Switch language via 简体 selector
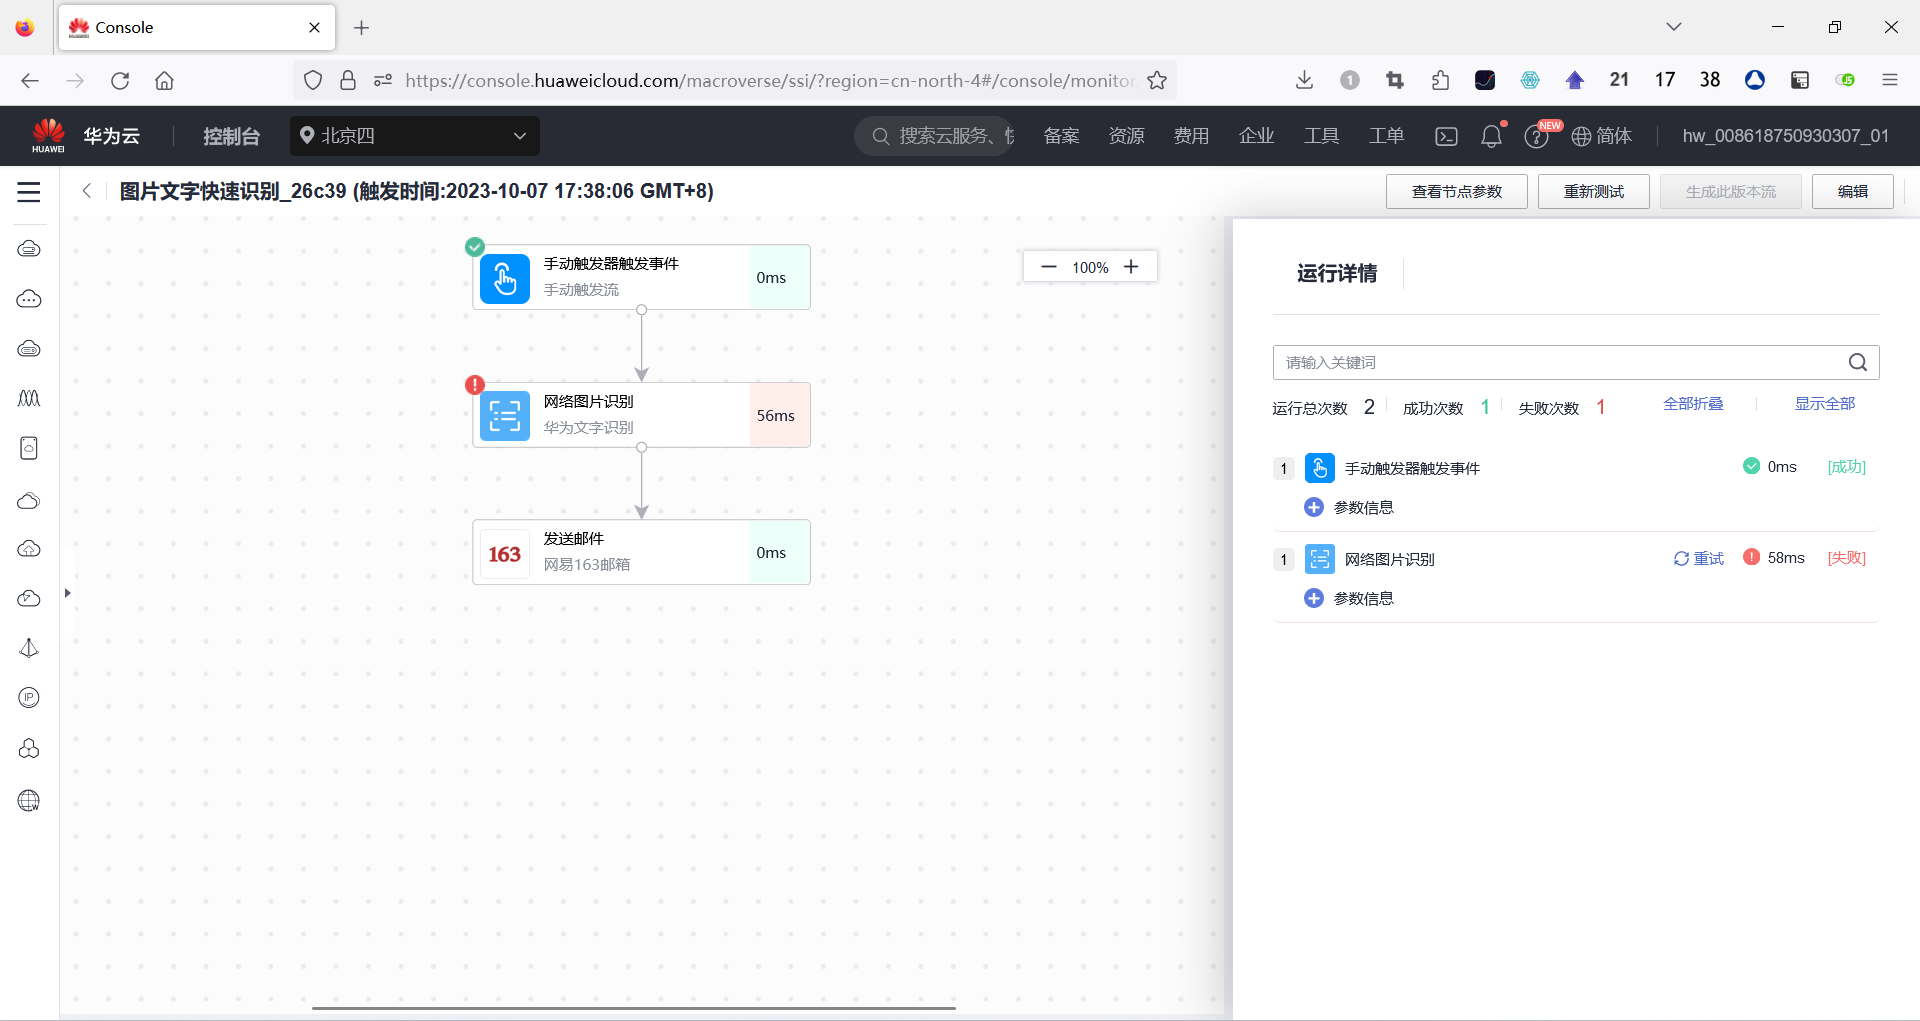 [x=1602, y=136]
